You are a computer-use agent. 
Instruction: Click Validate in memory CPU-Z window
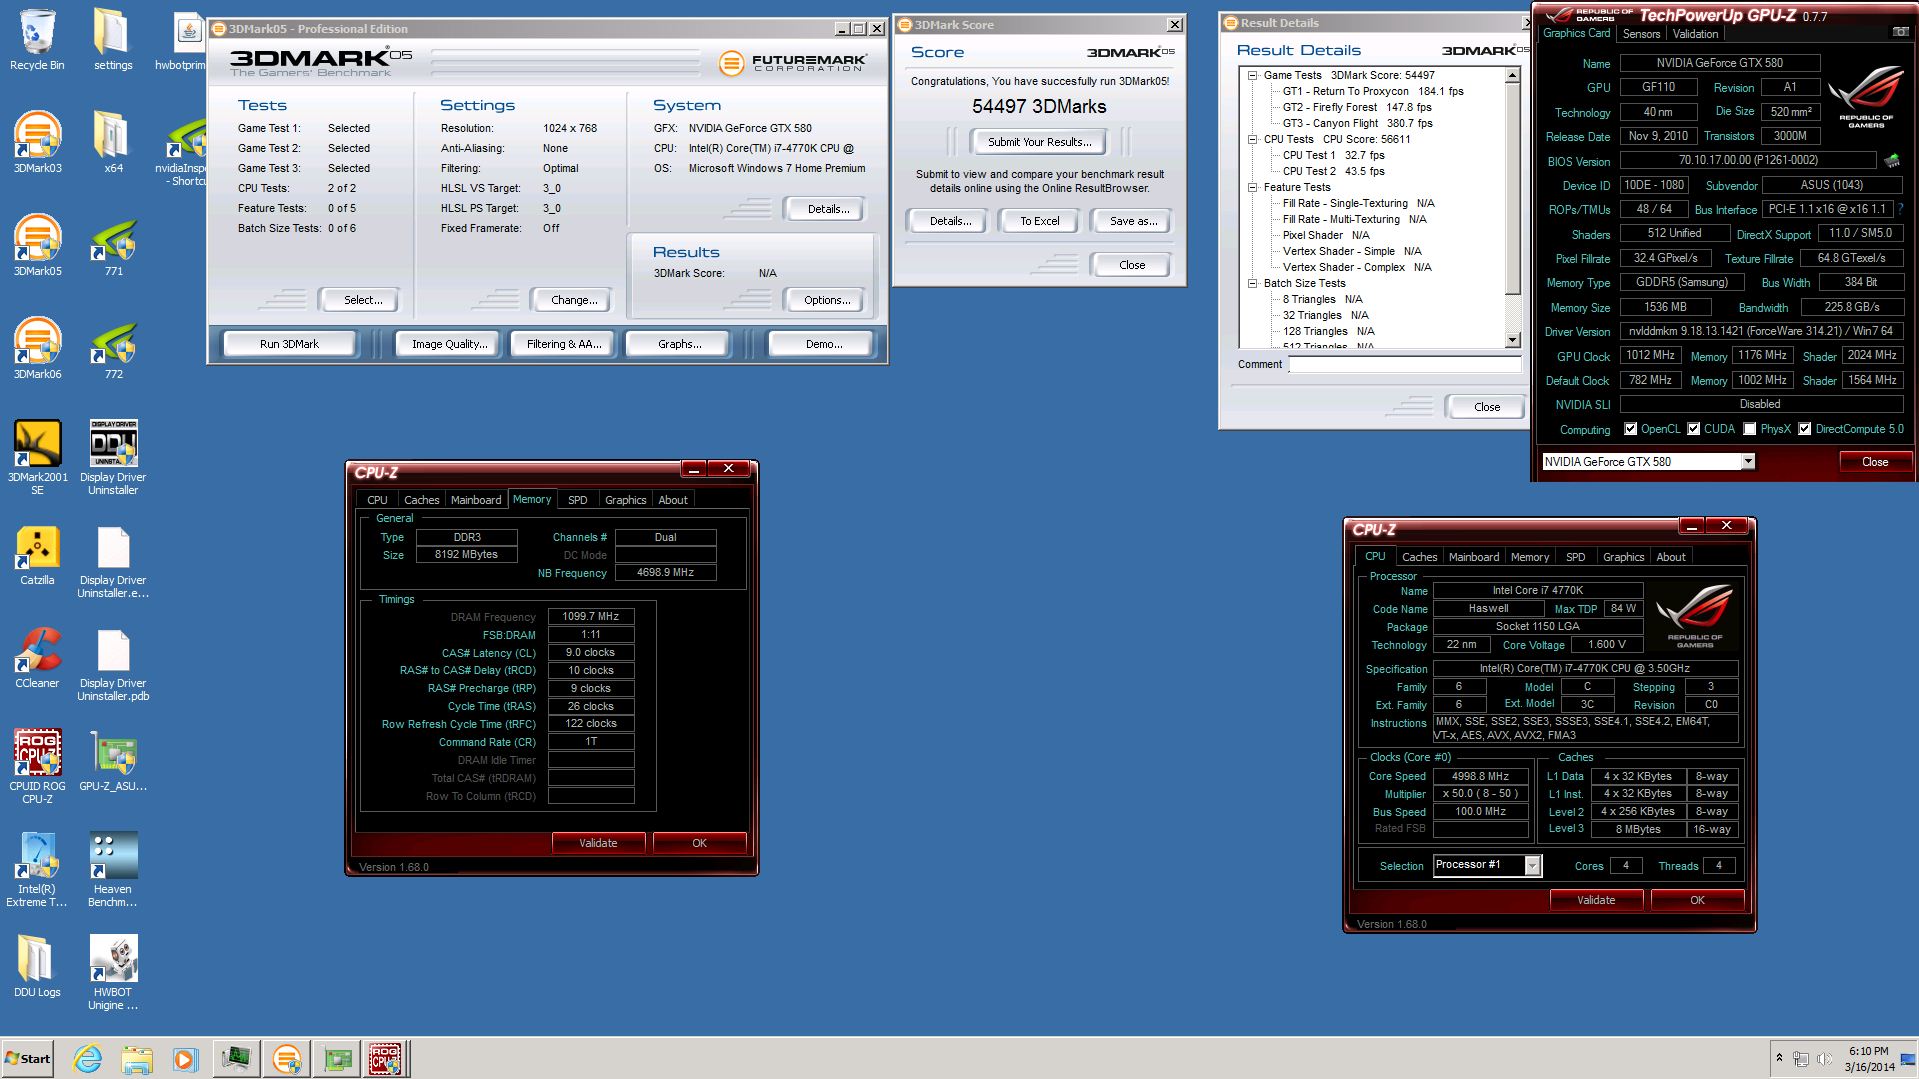[598, 843]
